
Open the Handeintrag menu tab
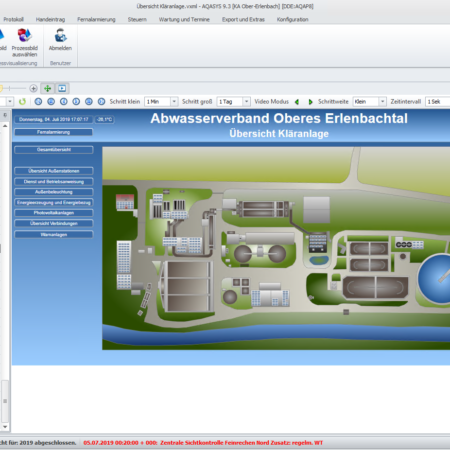pyautogui.click(x=50, y=19)
